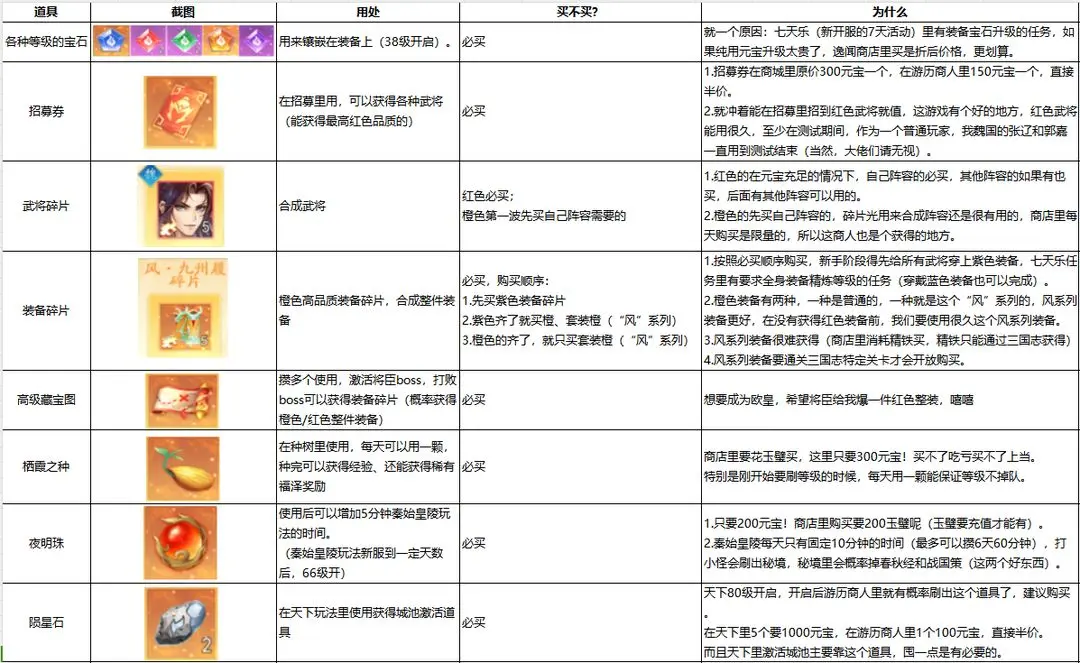Image resolution: width=1080 pixels, height=663 pixels.
Task: Select the 买不买? column header
Action: [x=578, y=10]
